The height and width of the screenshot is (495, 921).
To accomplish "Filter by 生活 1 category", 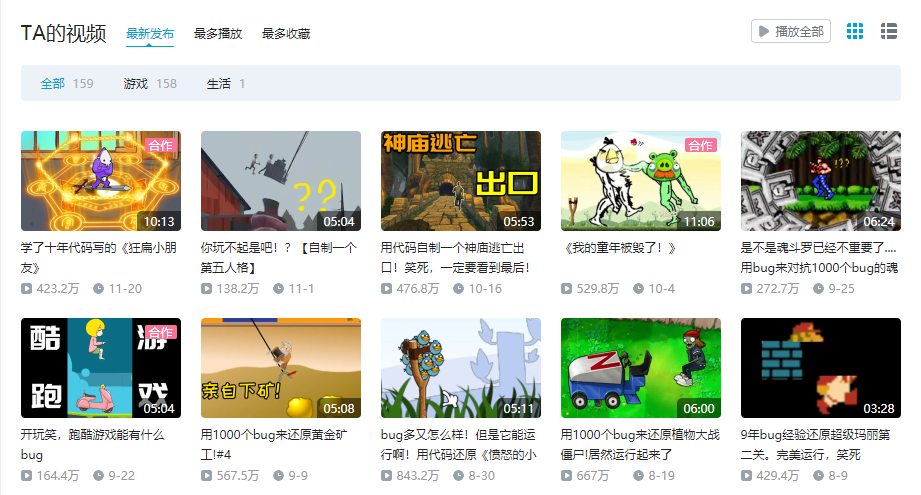I will [x=226, y=83].
